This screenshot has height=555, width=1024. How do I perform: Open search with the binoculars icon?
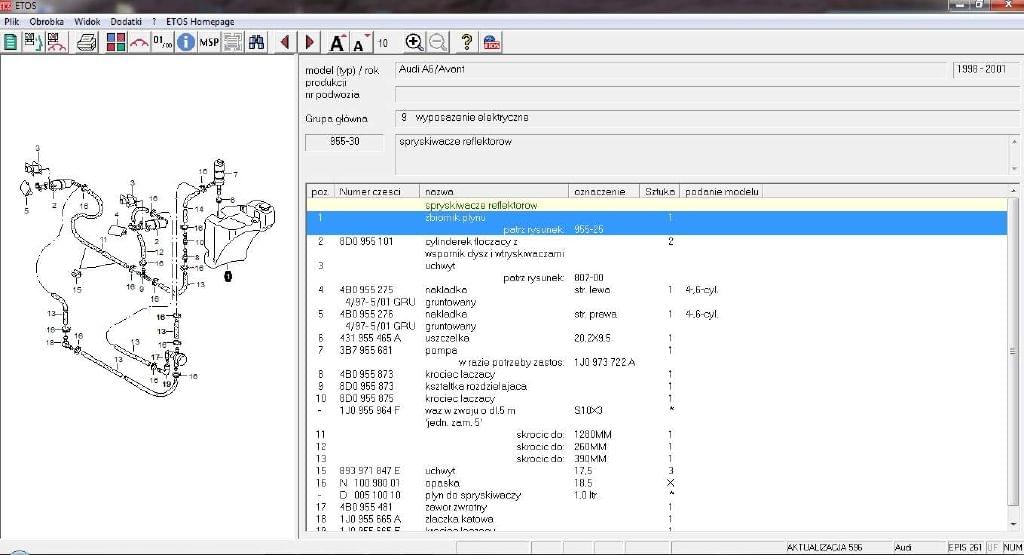tap(257, 42)
